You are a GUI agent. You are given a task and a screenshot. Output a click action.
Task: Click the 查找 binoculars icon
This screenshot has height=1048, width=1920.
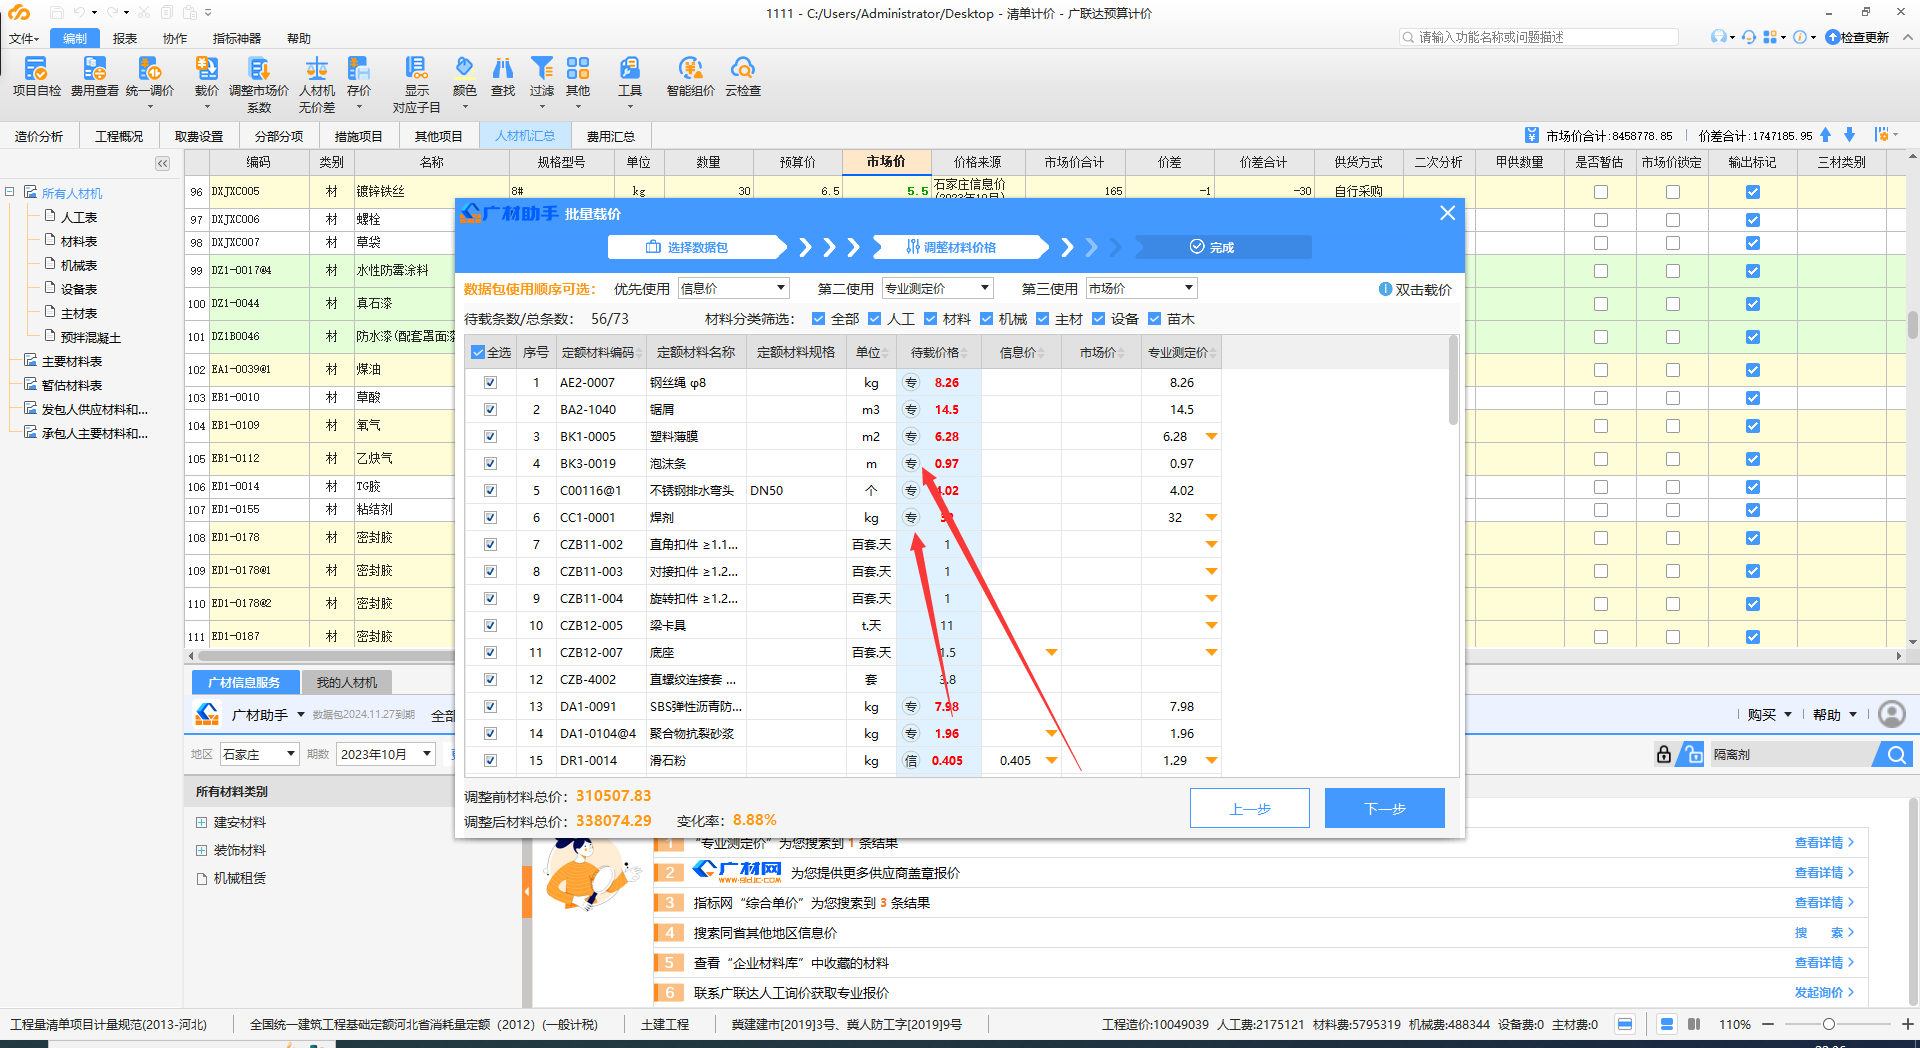[x=503, y=76]
